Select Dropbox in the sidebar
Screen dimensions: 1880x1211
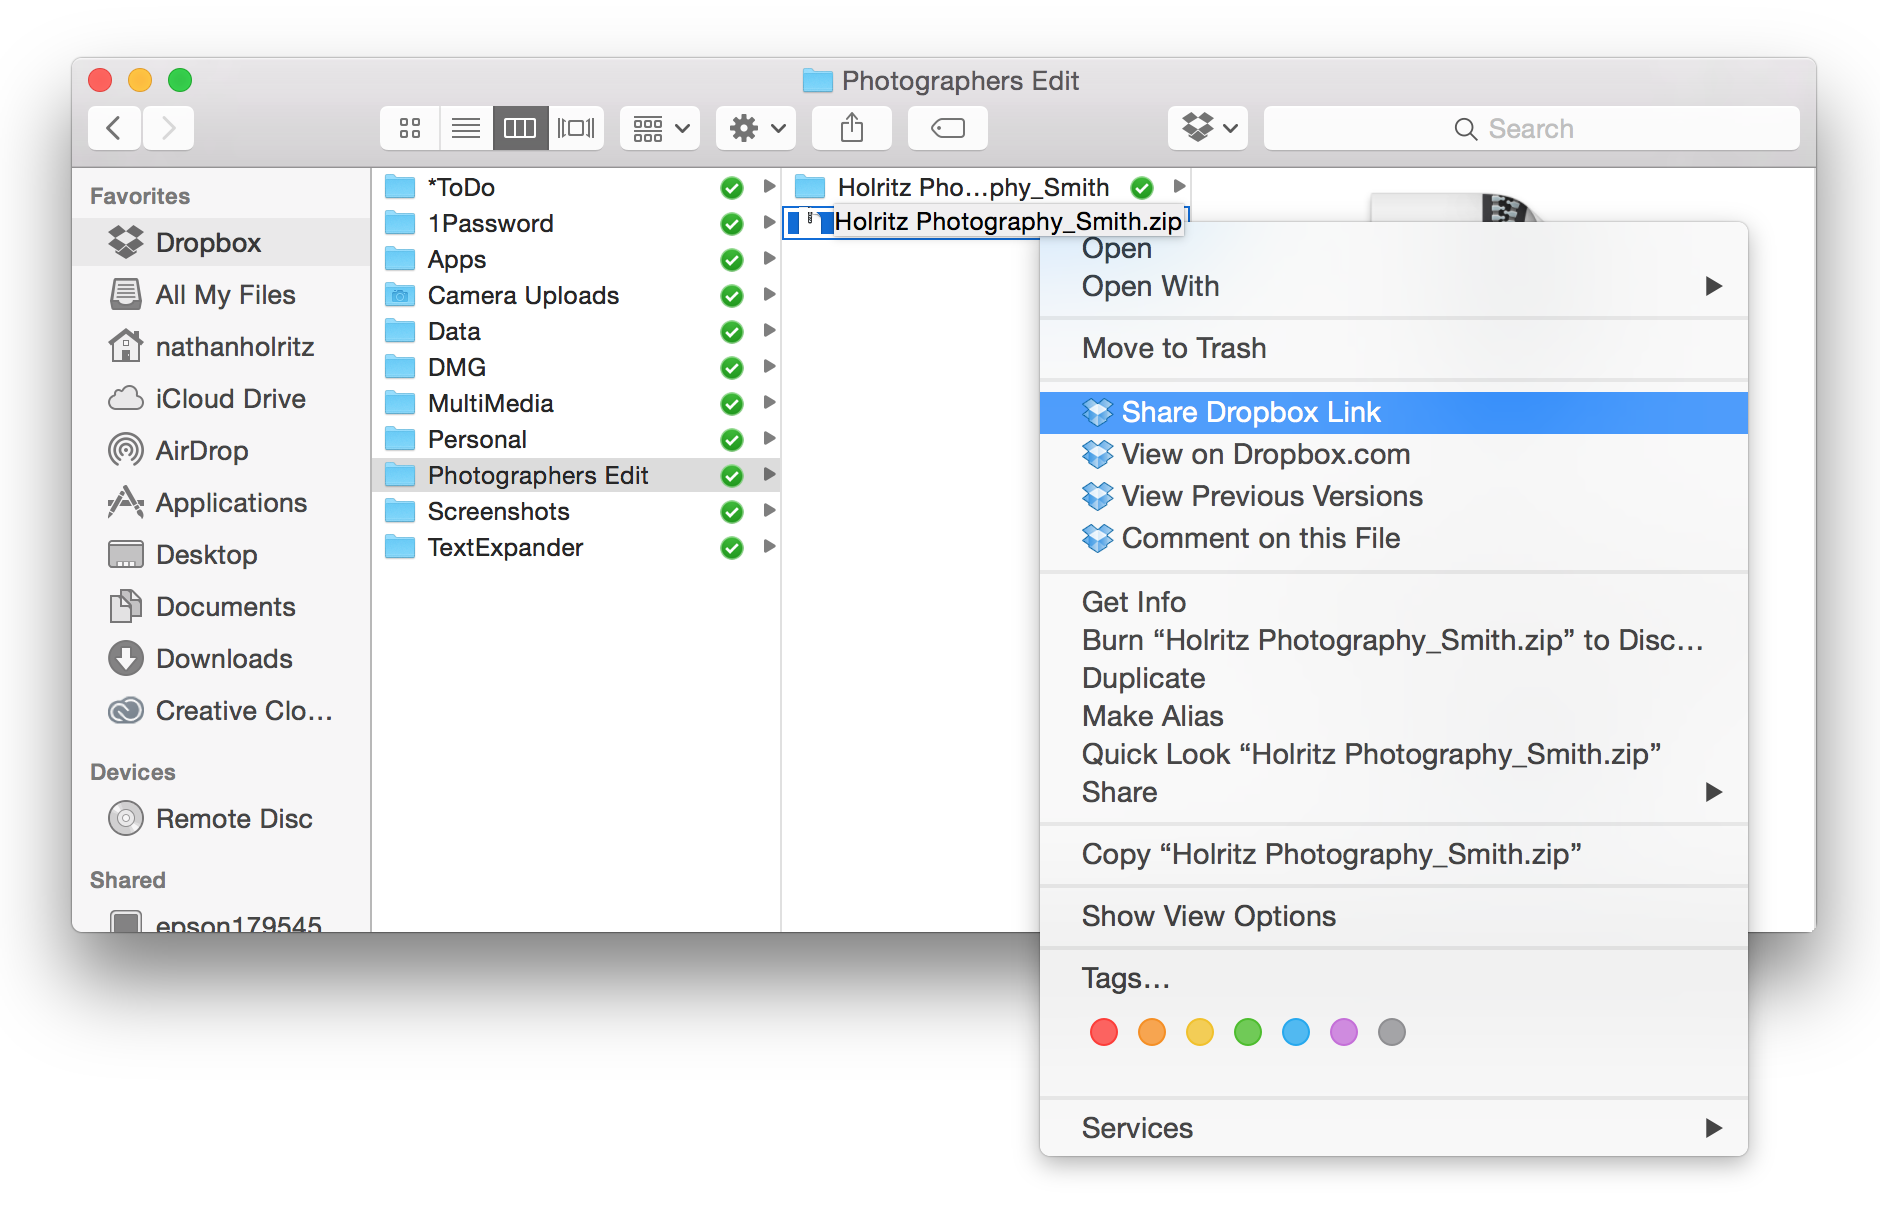[222, 242]
